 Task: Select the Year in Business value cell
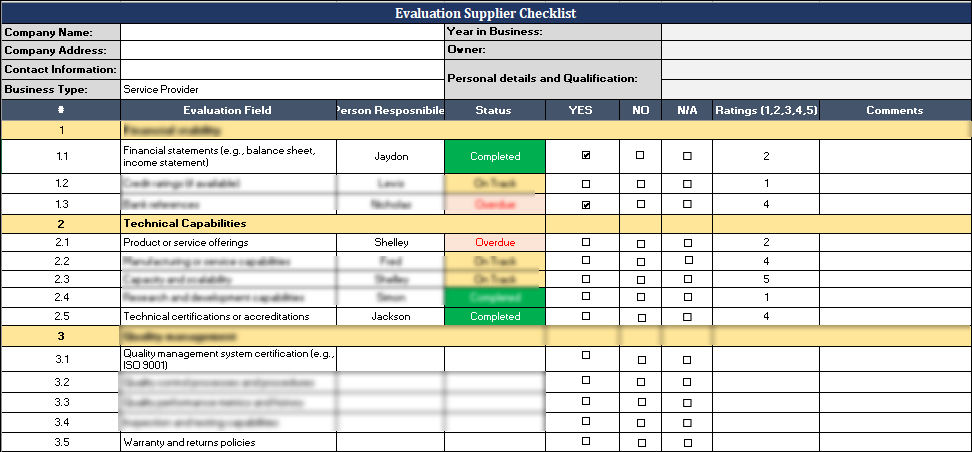click(815, 32)
